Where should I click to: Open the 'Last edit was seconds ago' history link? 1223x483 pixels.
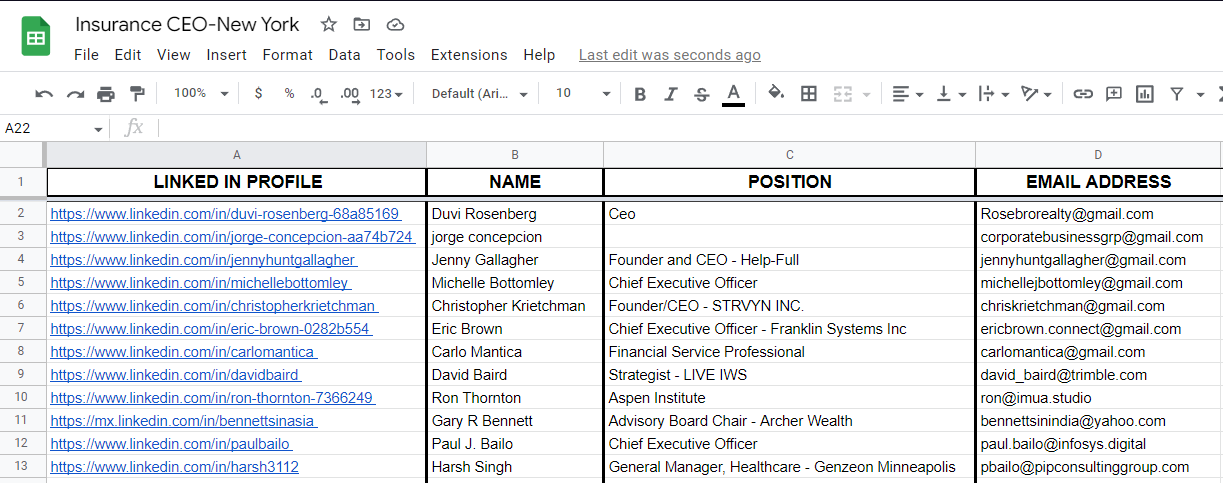[669, 55]
